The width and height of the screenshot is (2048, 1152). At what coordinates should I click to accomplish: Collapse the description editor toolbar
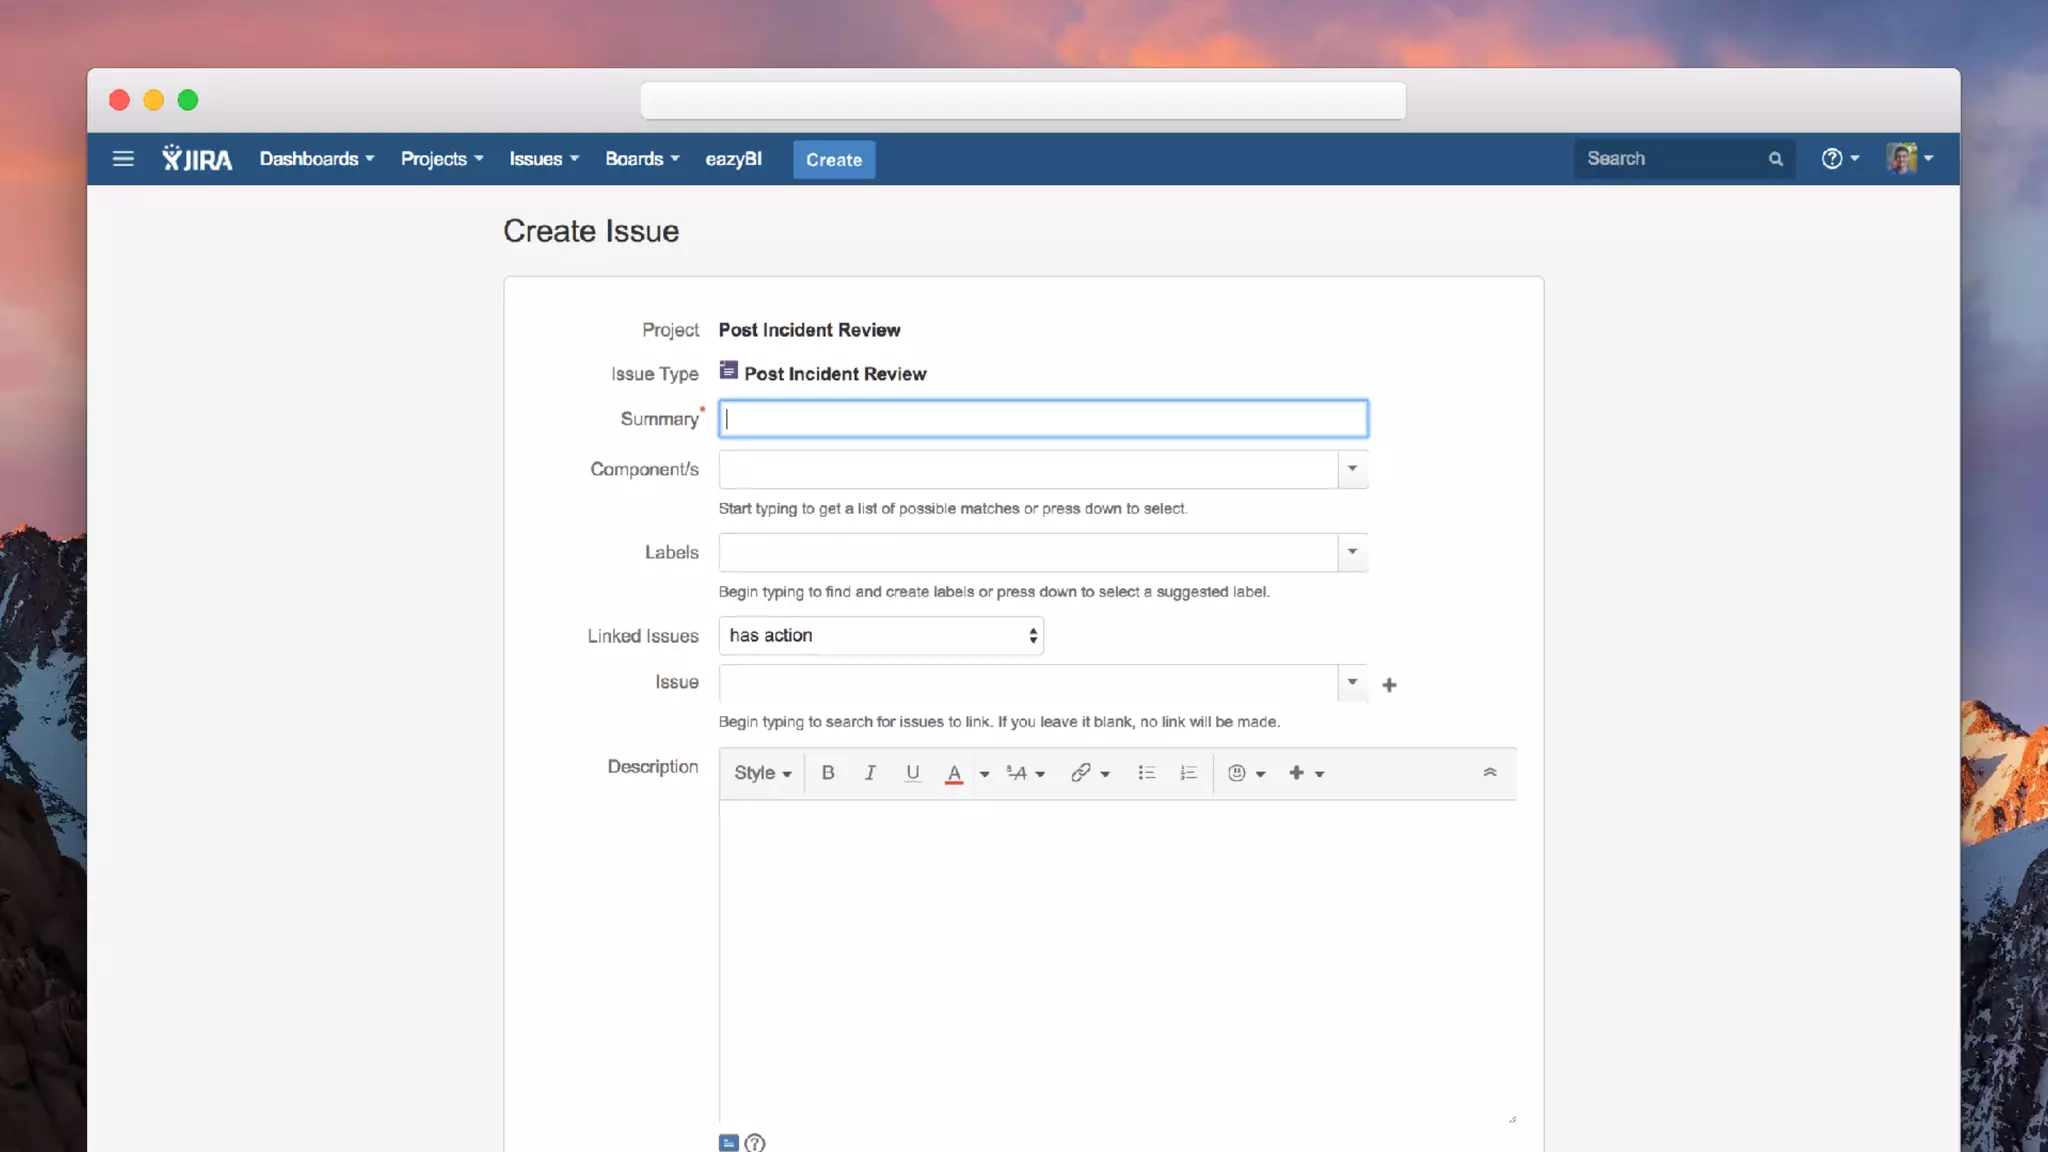[x=1489, y=772]
